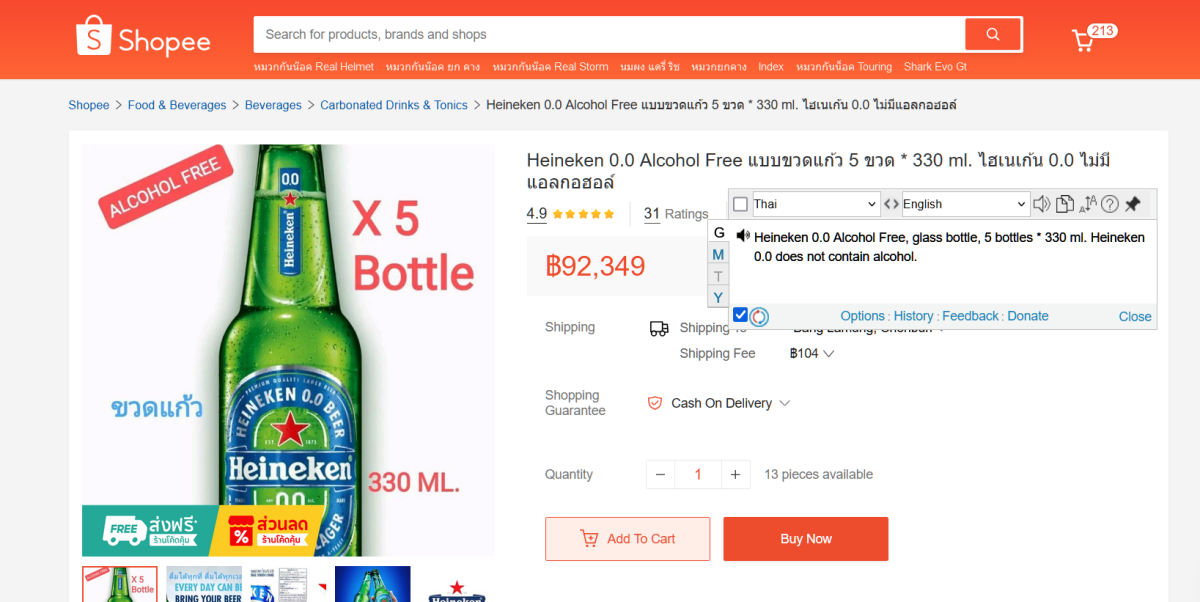The height and width of the screenshot is (602, 1200).
Task: Open the Carbonated Drinks & Tonics breadcrumb
Action: coord(393,104)
